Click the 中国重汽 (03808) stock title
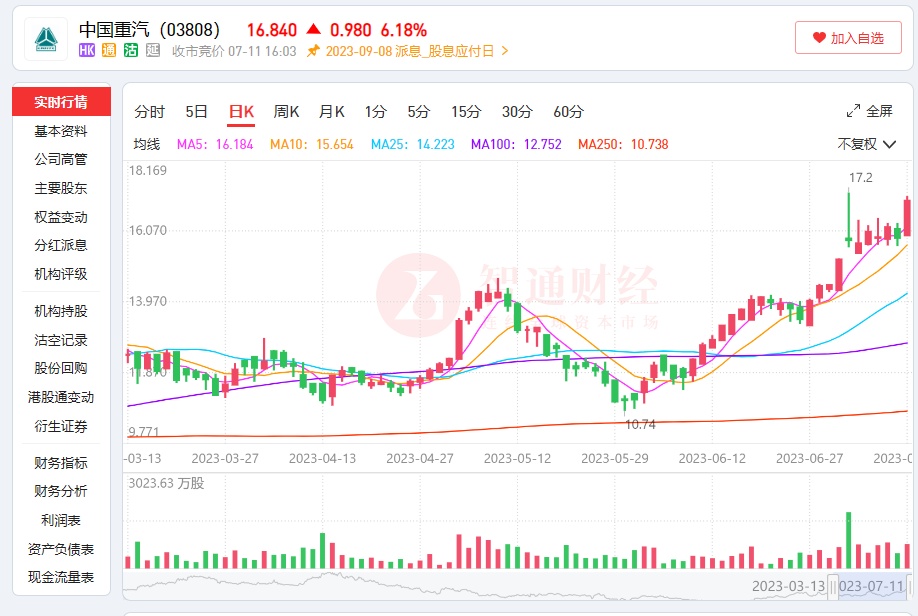Screen dimensions: 918x616 (x=149, y=29)
